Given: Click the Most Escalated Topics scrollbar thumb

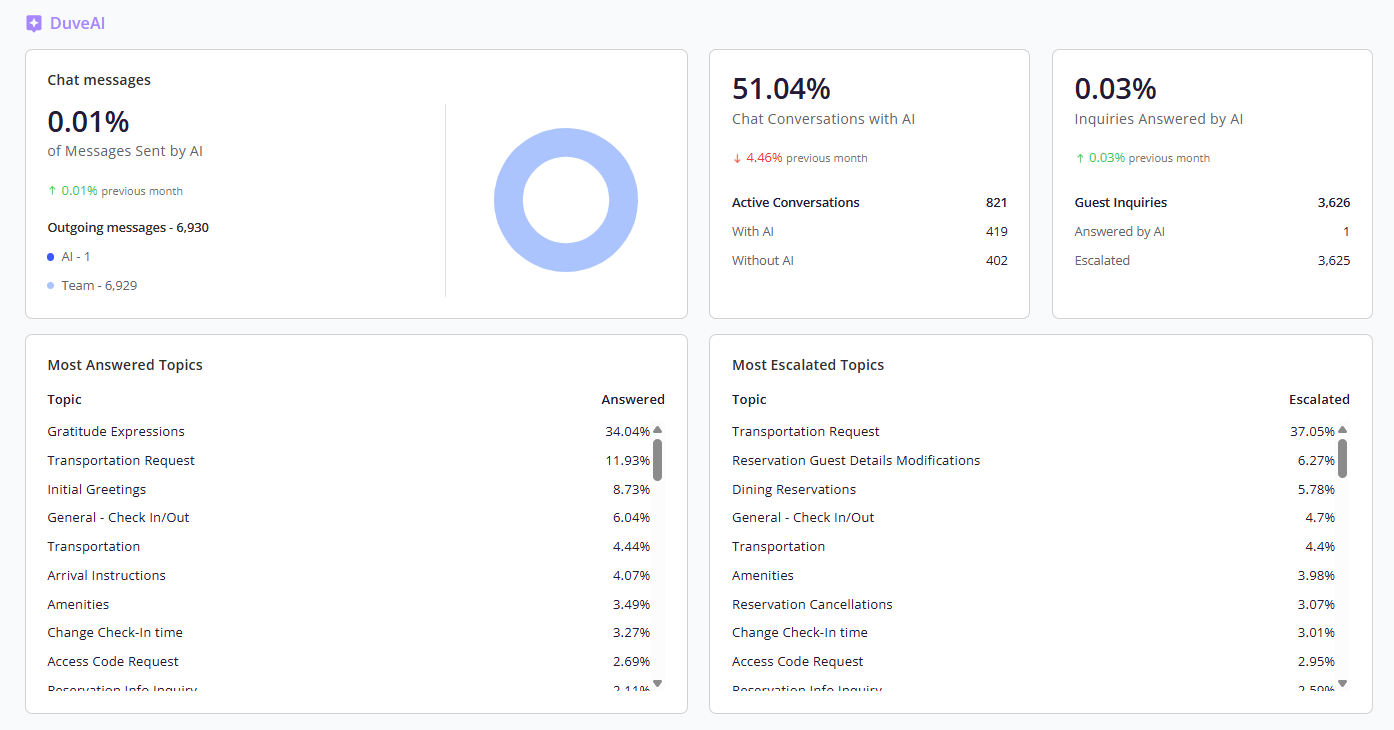Looking at the screenshot, I should point(1342,458).
